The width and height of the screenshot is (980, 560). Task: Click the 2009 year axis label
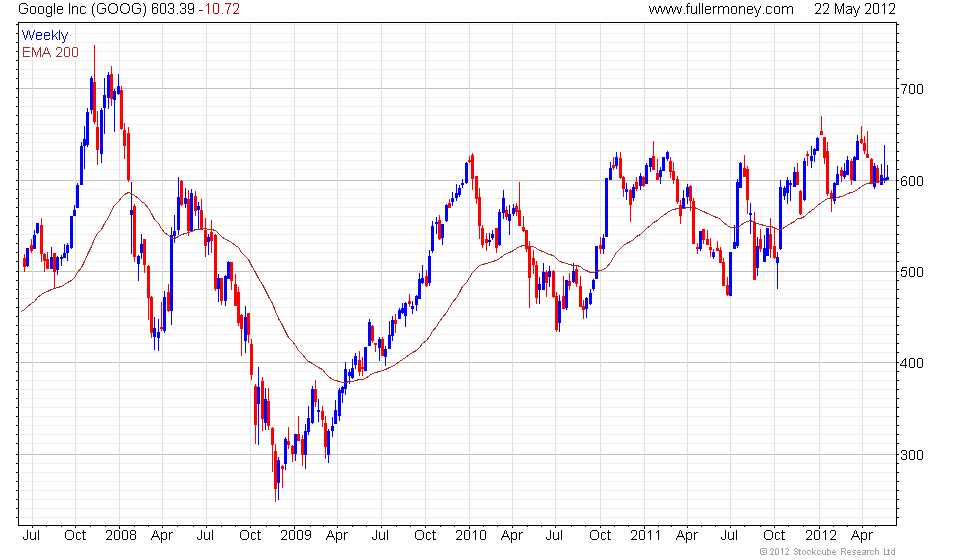(296, 536)
